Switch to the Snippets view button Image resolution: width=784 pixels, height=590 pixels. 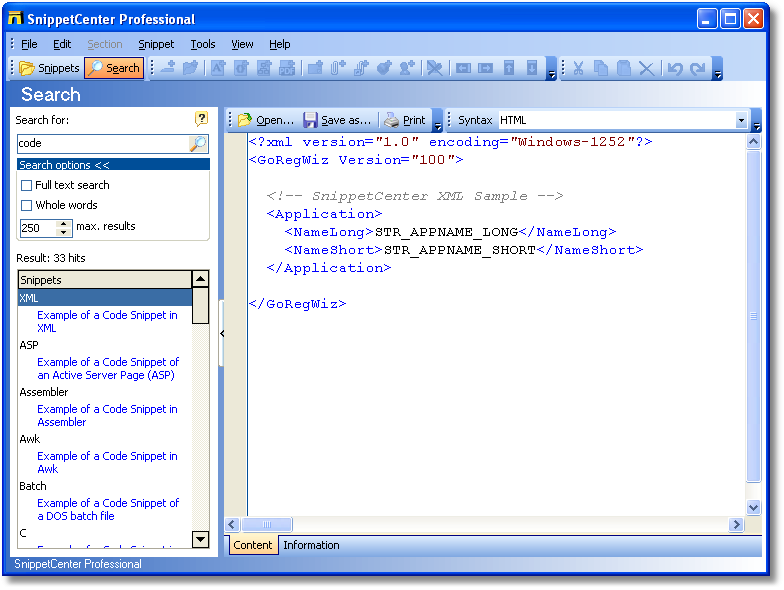click(49, 68)
